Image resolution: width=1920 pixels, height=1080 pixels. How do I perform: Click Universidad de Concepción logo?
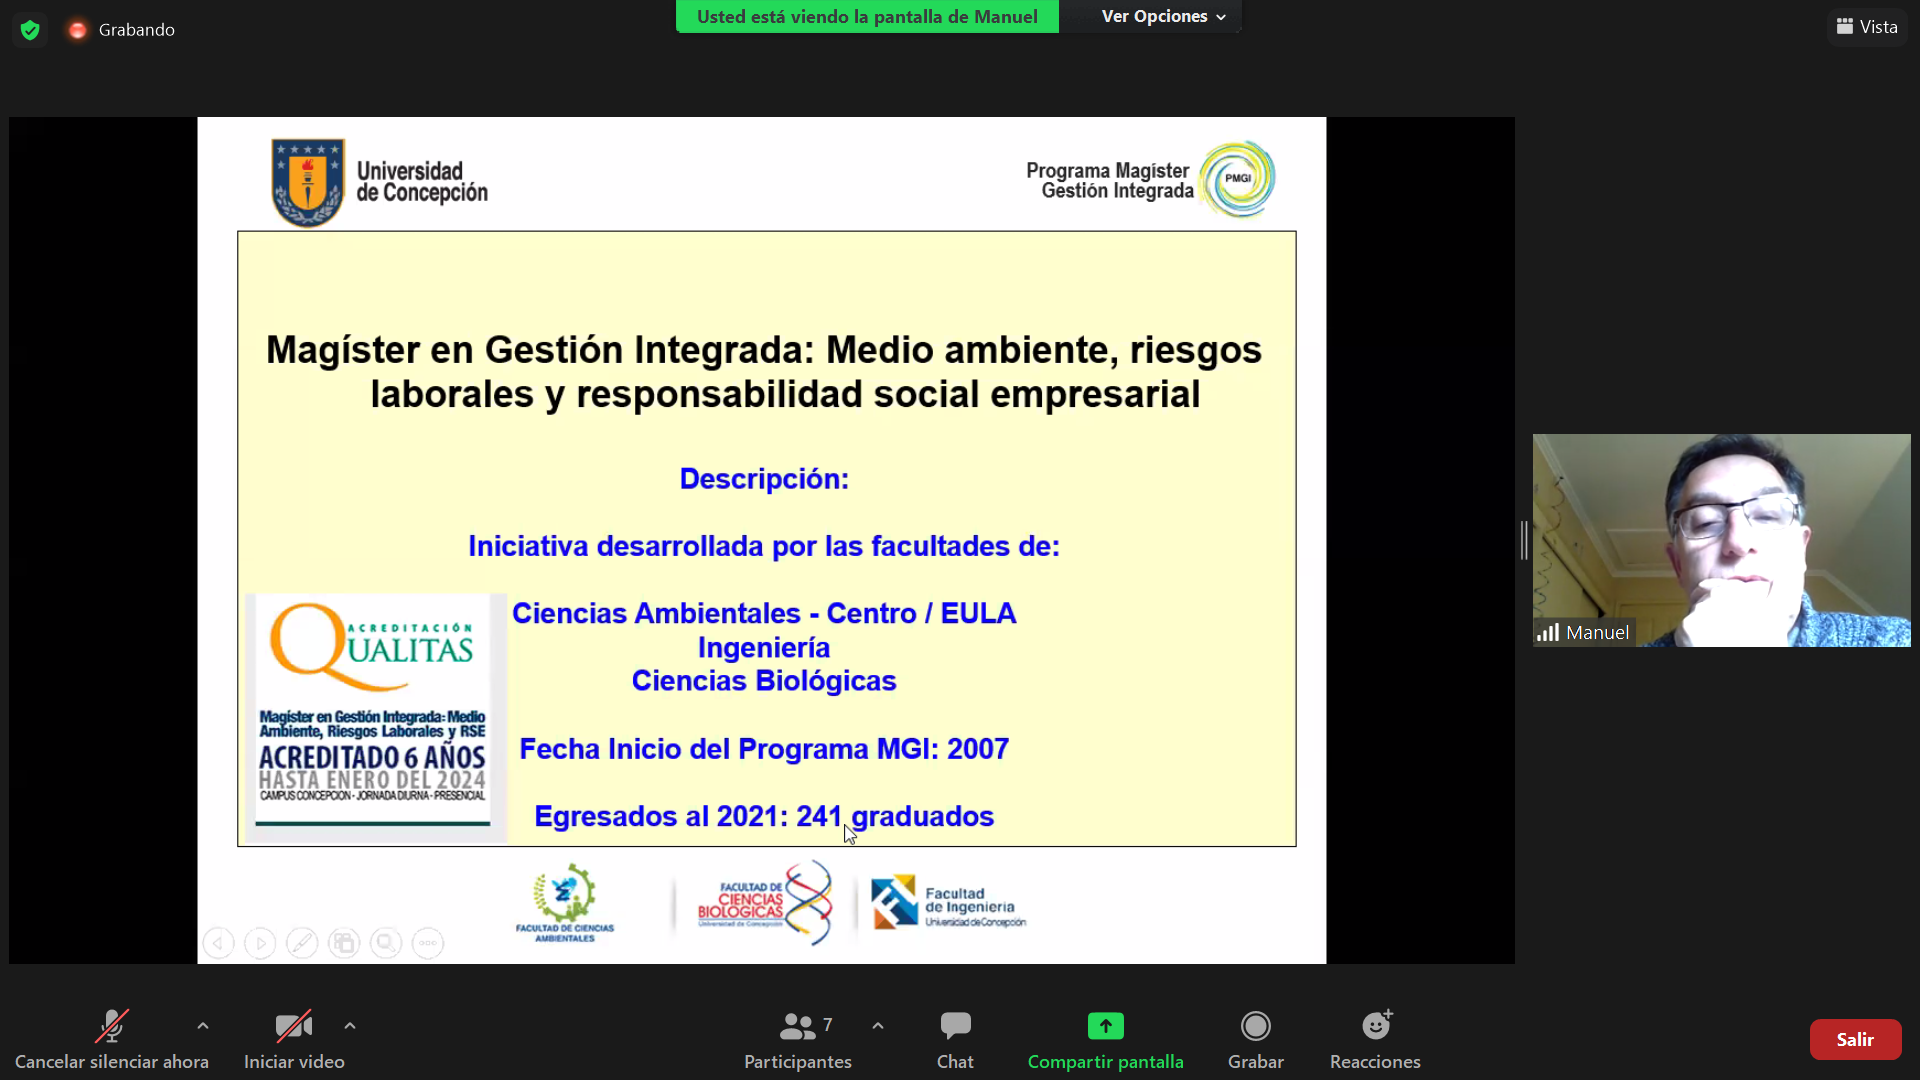(x=380, y=182)
